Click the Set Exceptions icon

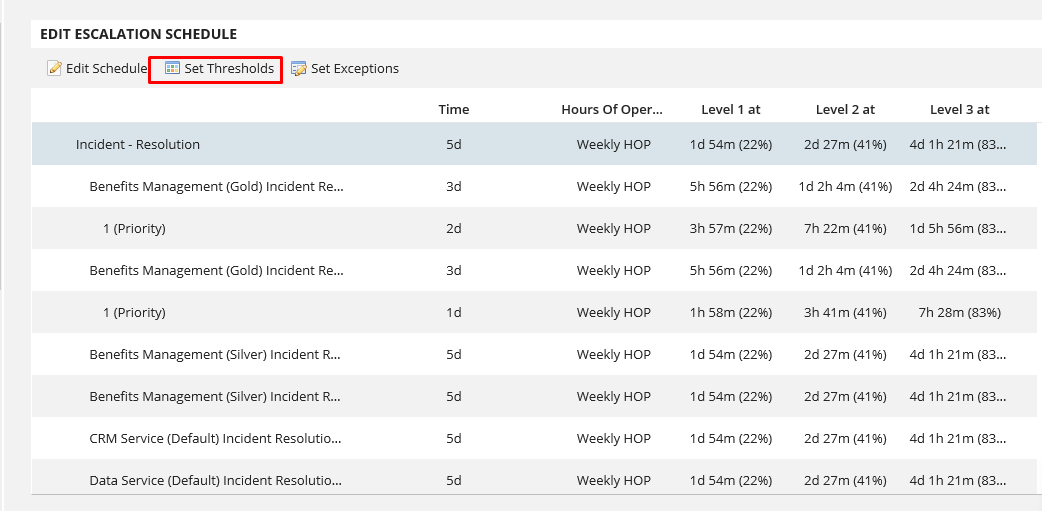point(298,69)
